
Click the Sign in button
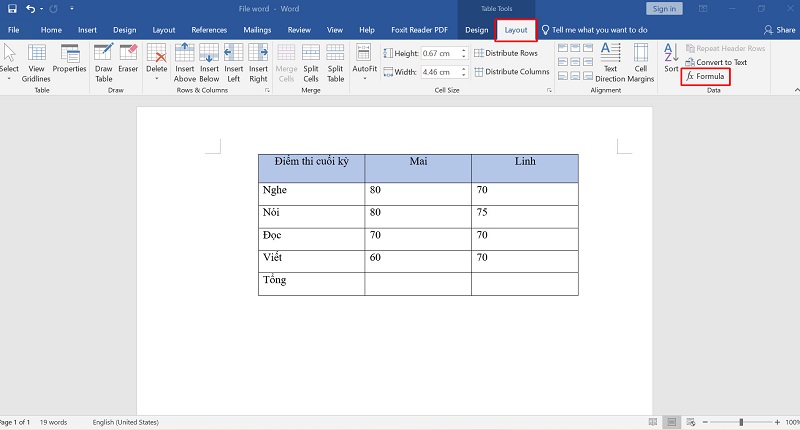point(664,9)
